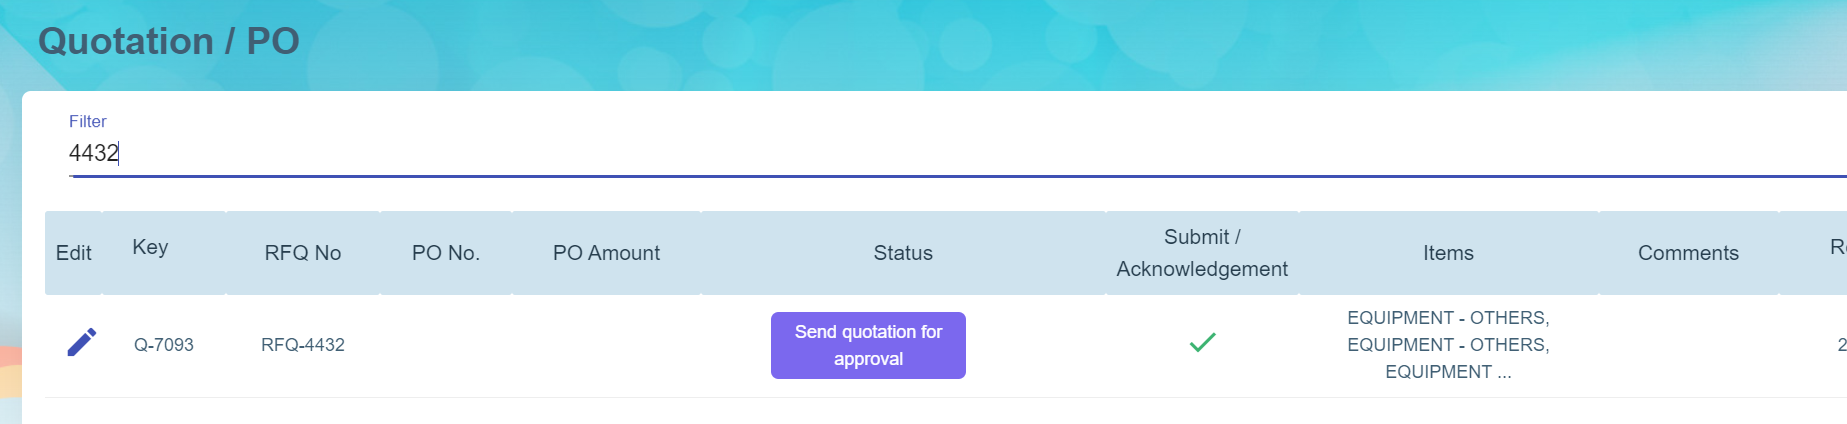Click the RFQ-4432 cell
This screenshot has width=1847, height=424.
pos(302,345)
